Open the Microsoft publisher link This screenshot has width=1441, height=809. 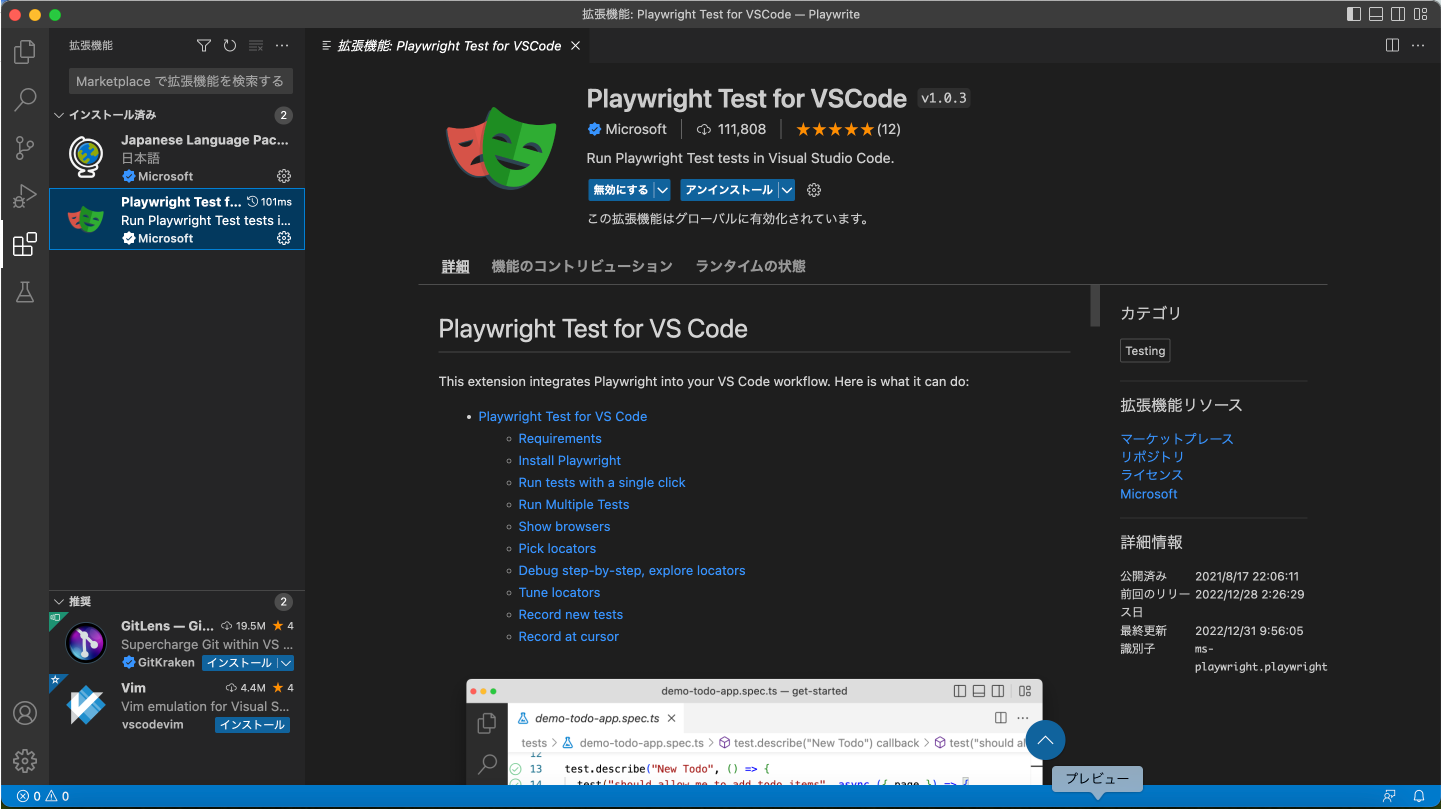[x=636, y=129]
